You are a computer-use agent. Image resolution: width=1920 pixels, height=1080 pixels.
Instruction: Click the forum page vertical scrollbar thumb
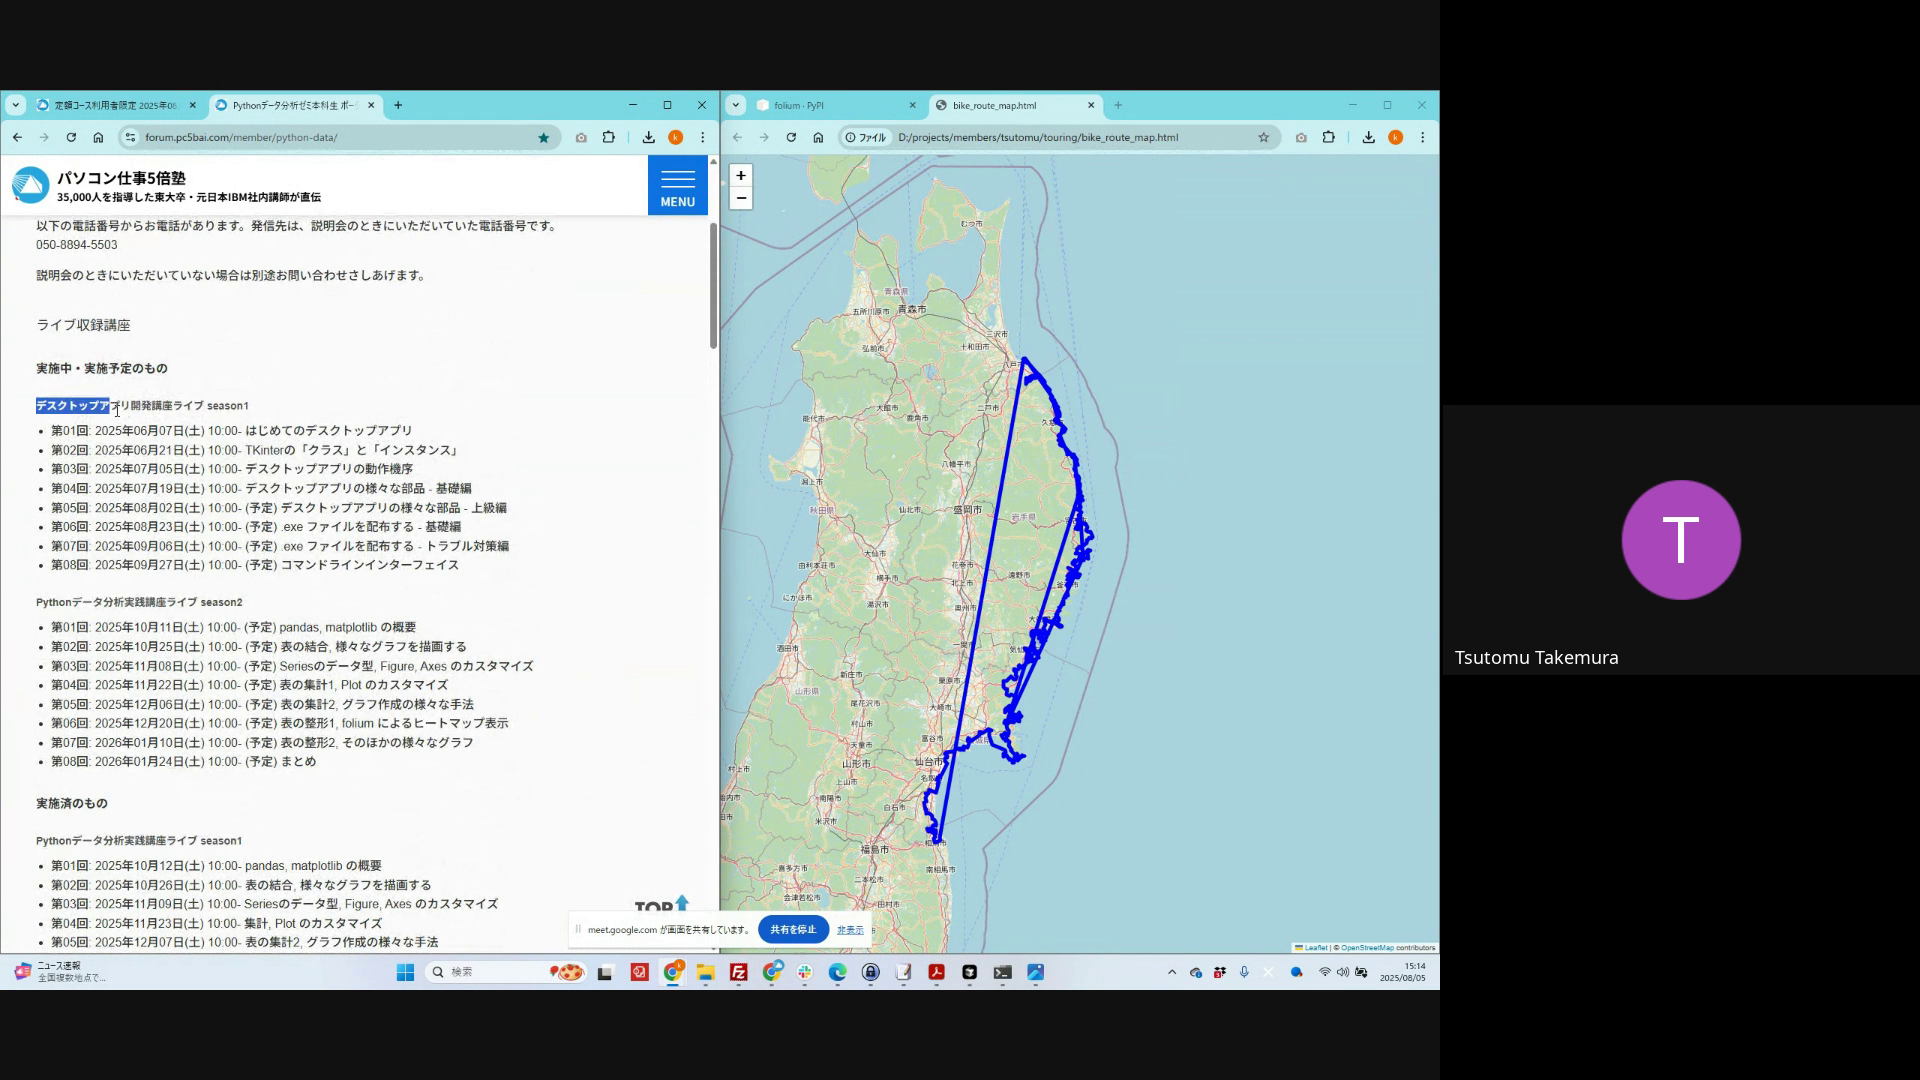713,285
